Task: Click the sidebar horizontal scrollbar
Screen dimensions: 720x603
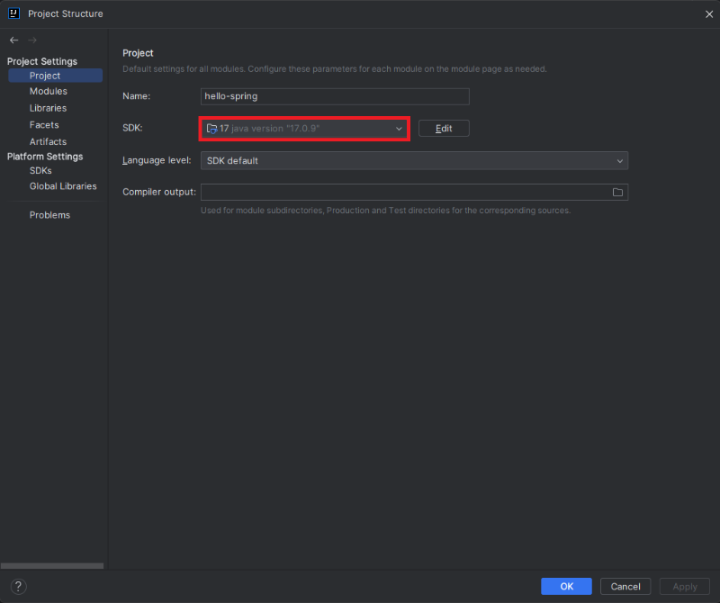Action: click(52, 566)
